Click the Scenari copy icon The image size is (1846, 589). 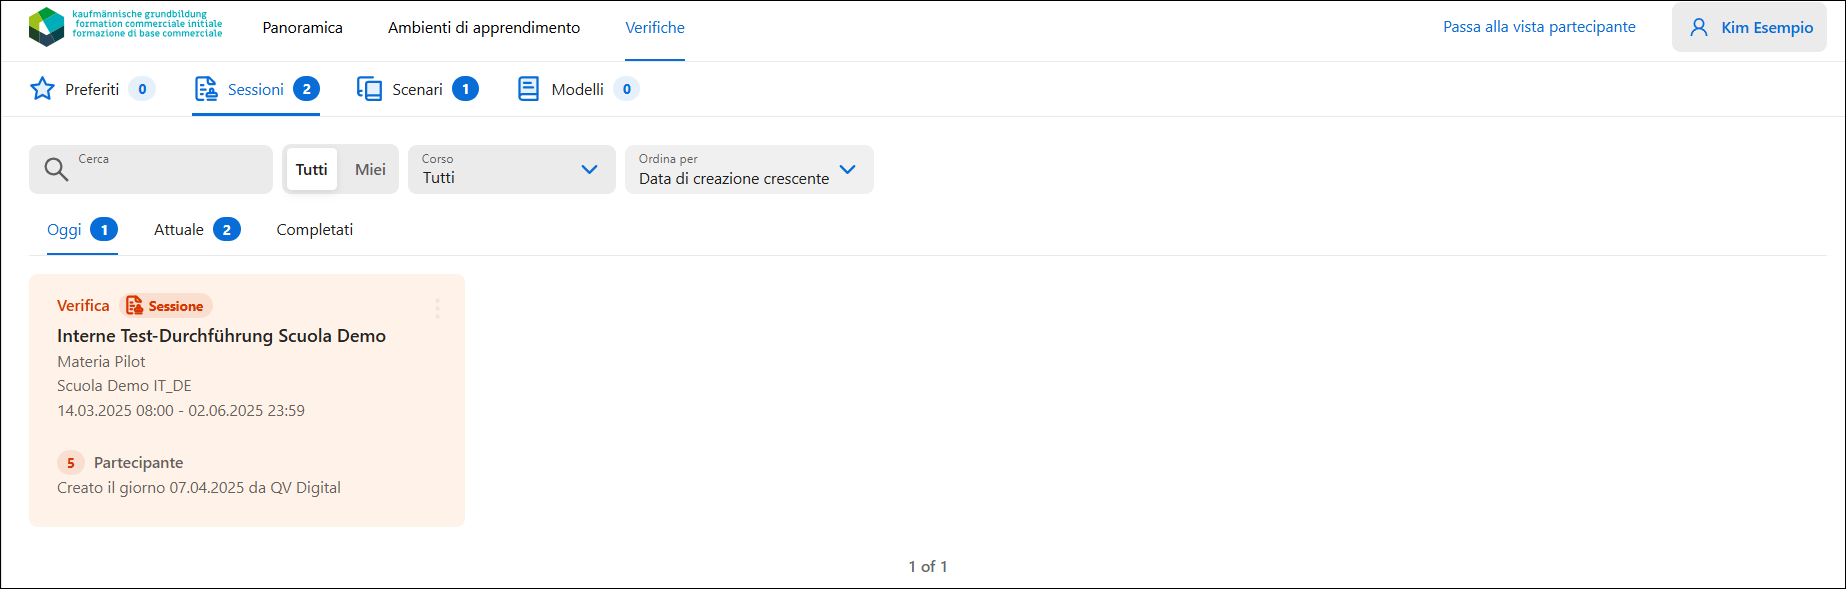click(x=369, y=89)
